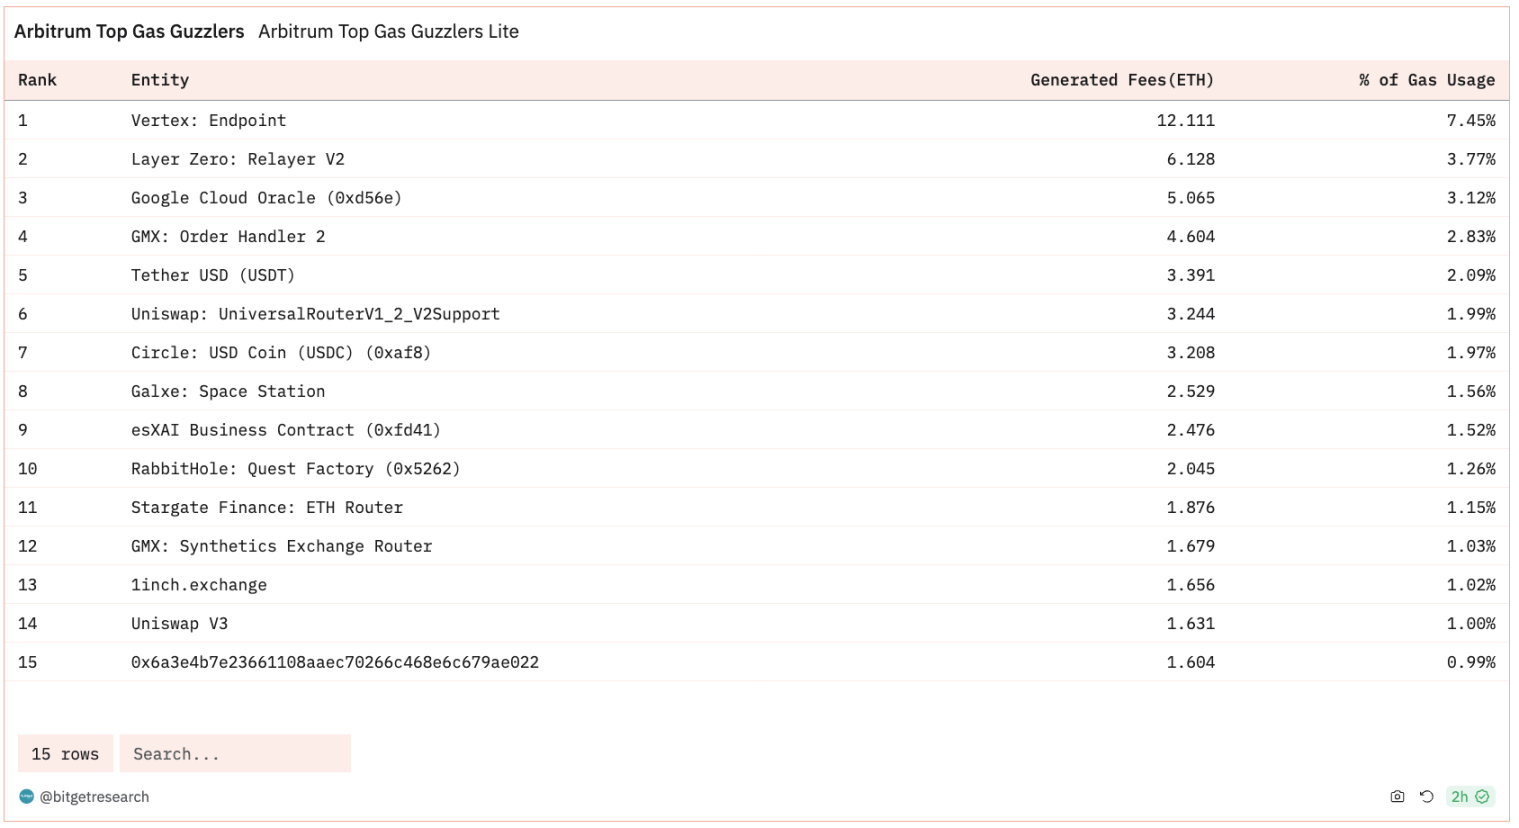Viewport: 1519px width, 828px height.
Task: Select the Layer Zero: Relayer V2 cell
Action: point(238,159)
